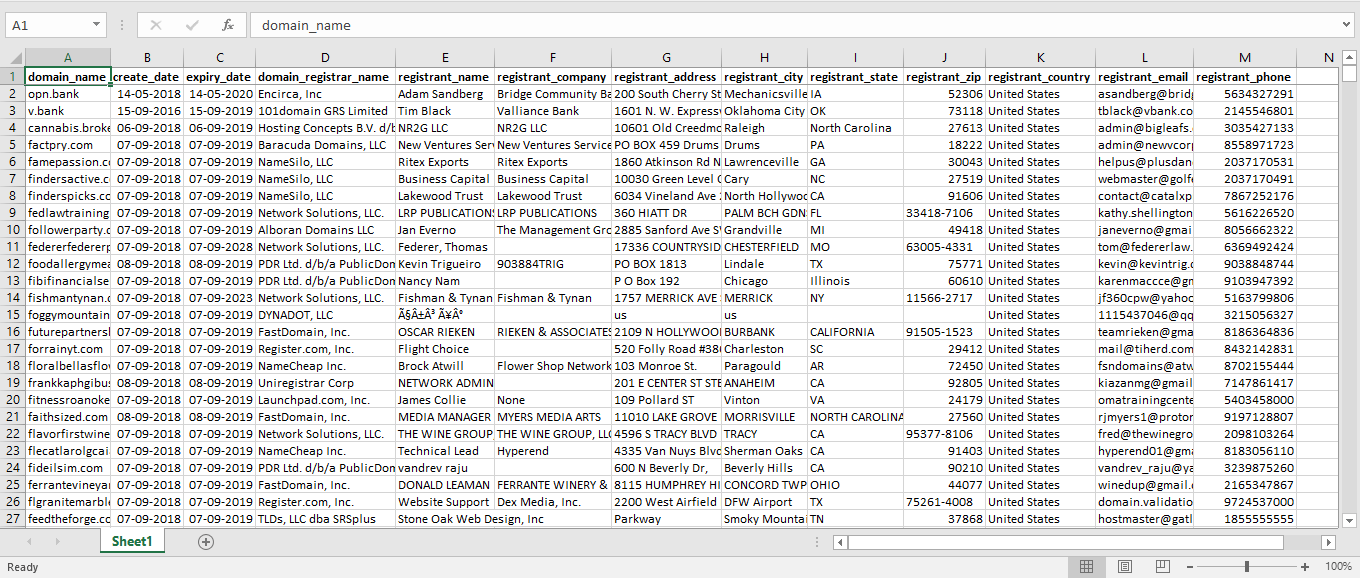Click cell containing Federer, Thomas

click(445, 246)
